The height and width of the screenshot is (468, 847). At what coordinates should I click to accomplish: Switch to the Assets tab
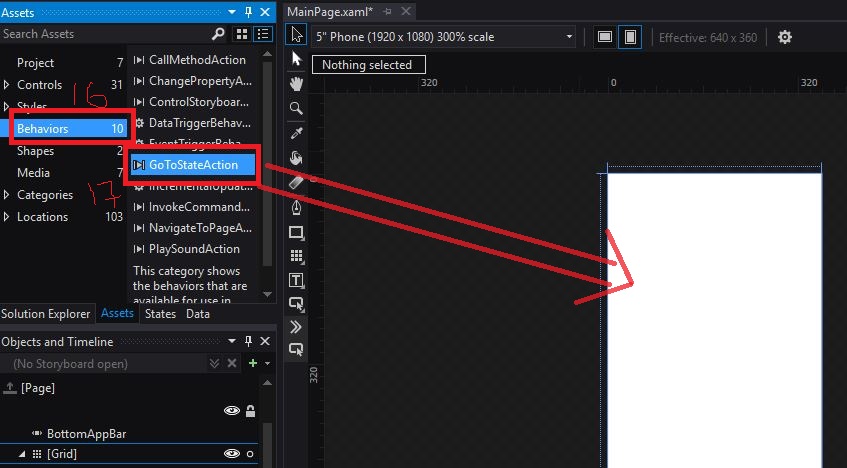[x=117, y=313]
